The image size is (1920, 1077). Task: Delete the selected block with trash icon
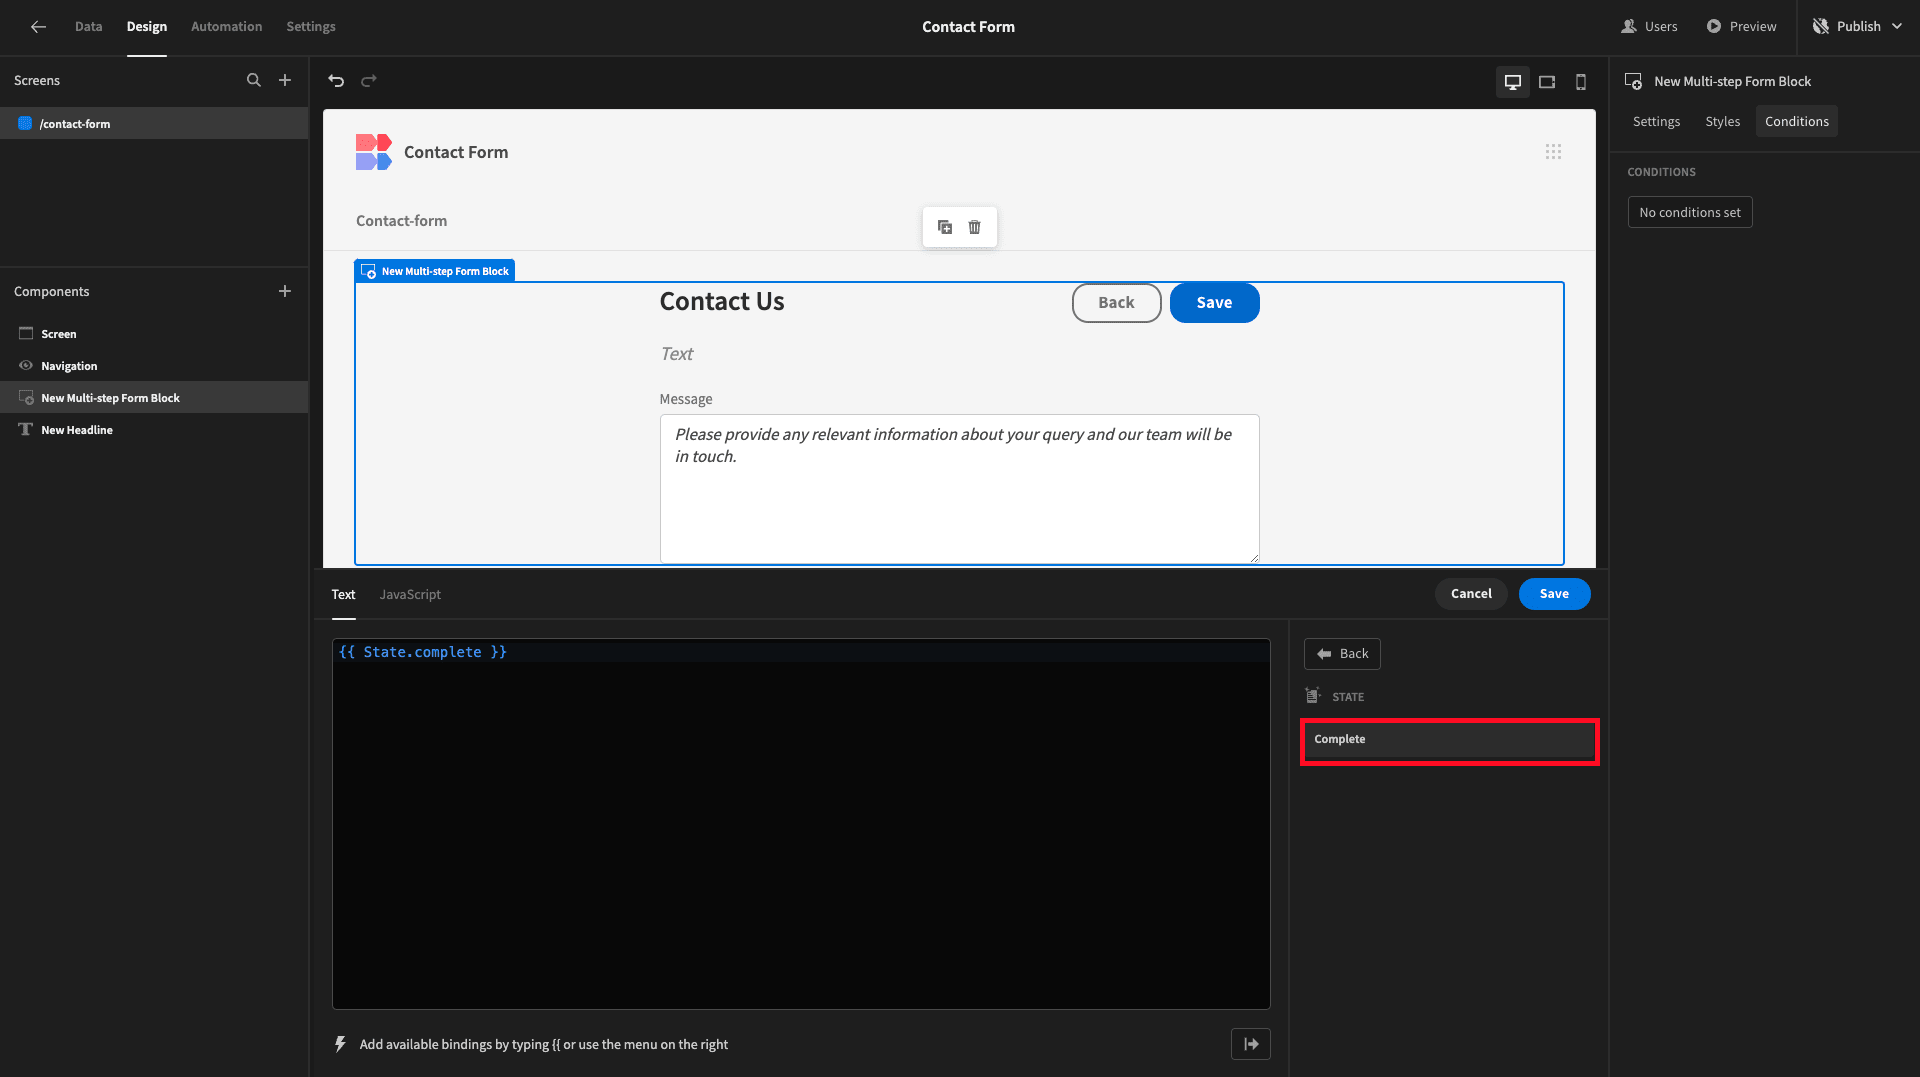coord(975,227)
